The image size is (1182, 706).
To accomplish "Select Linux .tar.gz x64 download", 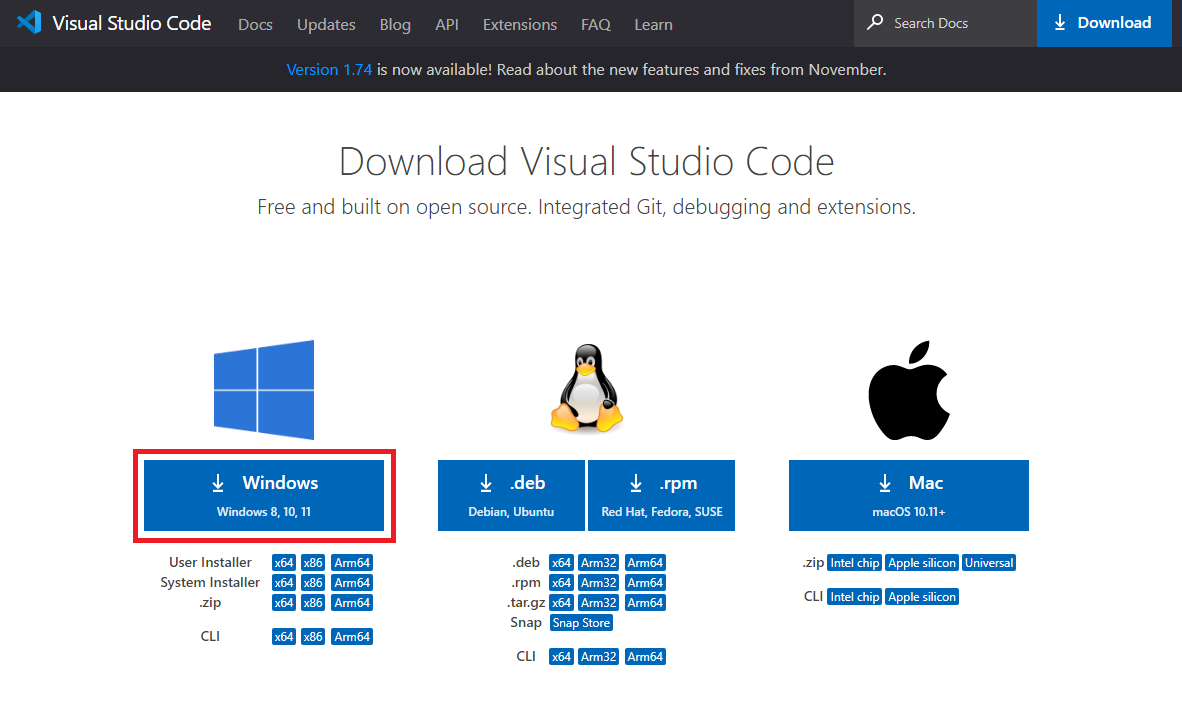I will [561, 603].
